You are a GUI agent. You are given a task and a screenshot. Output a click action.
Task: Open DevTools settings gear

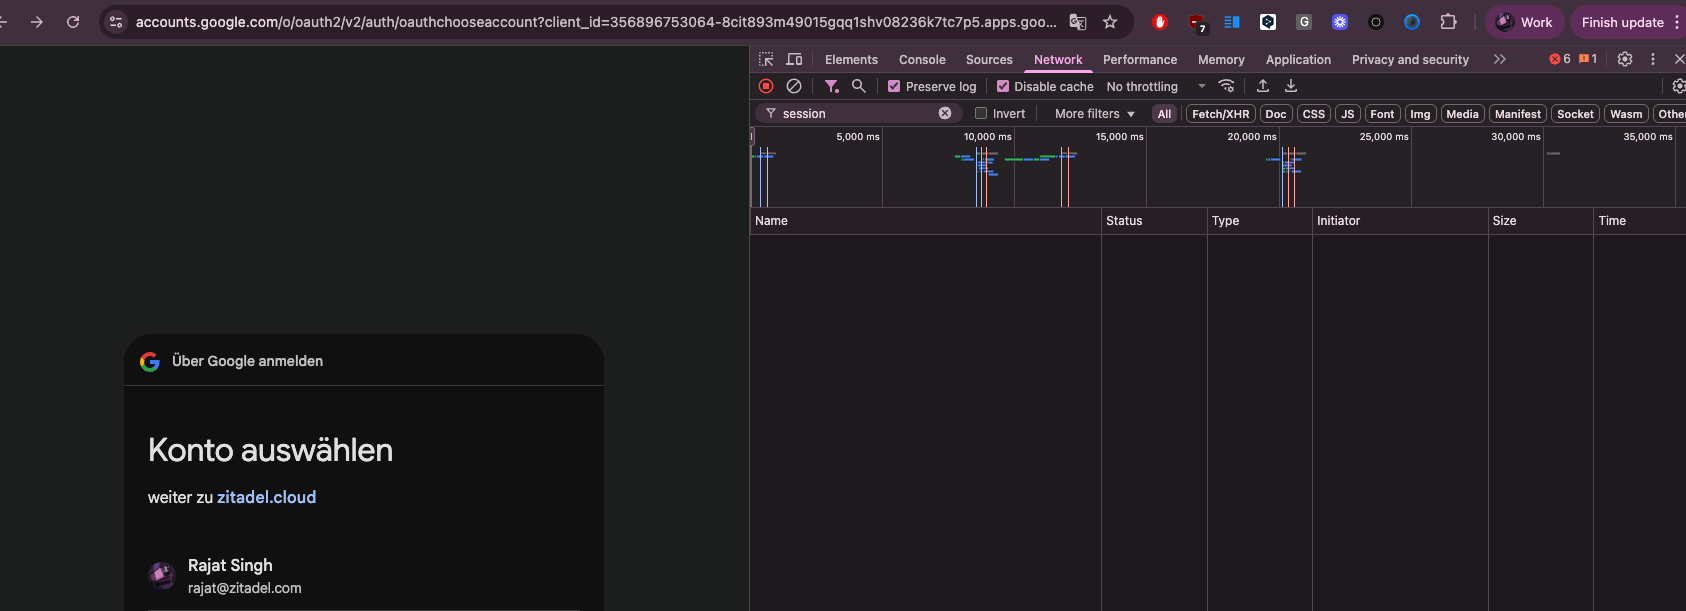(x=1625, y=59)
